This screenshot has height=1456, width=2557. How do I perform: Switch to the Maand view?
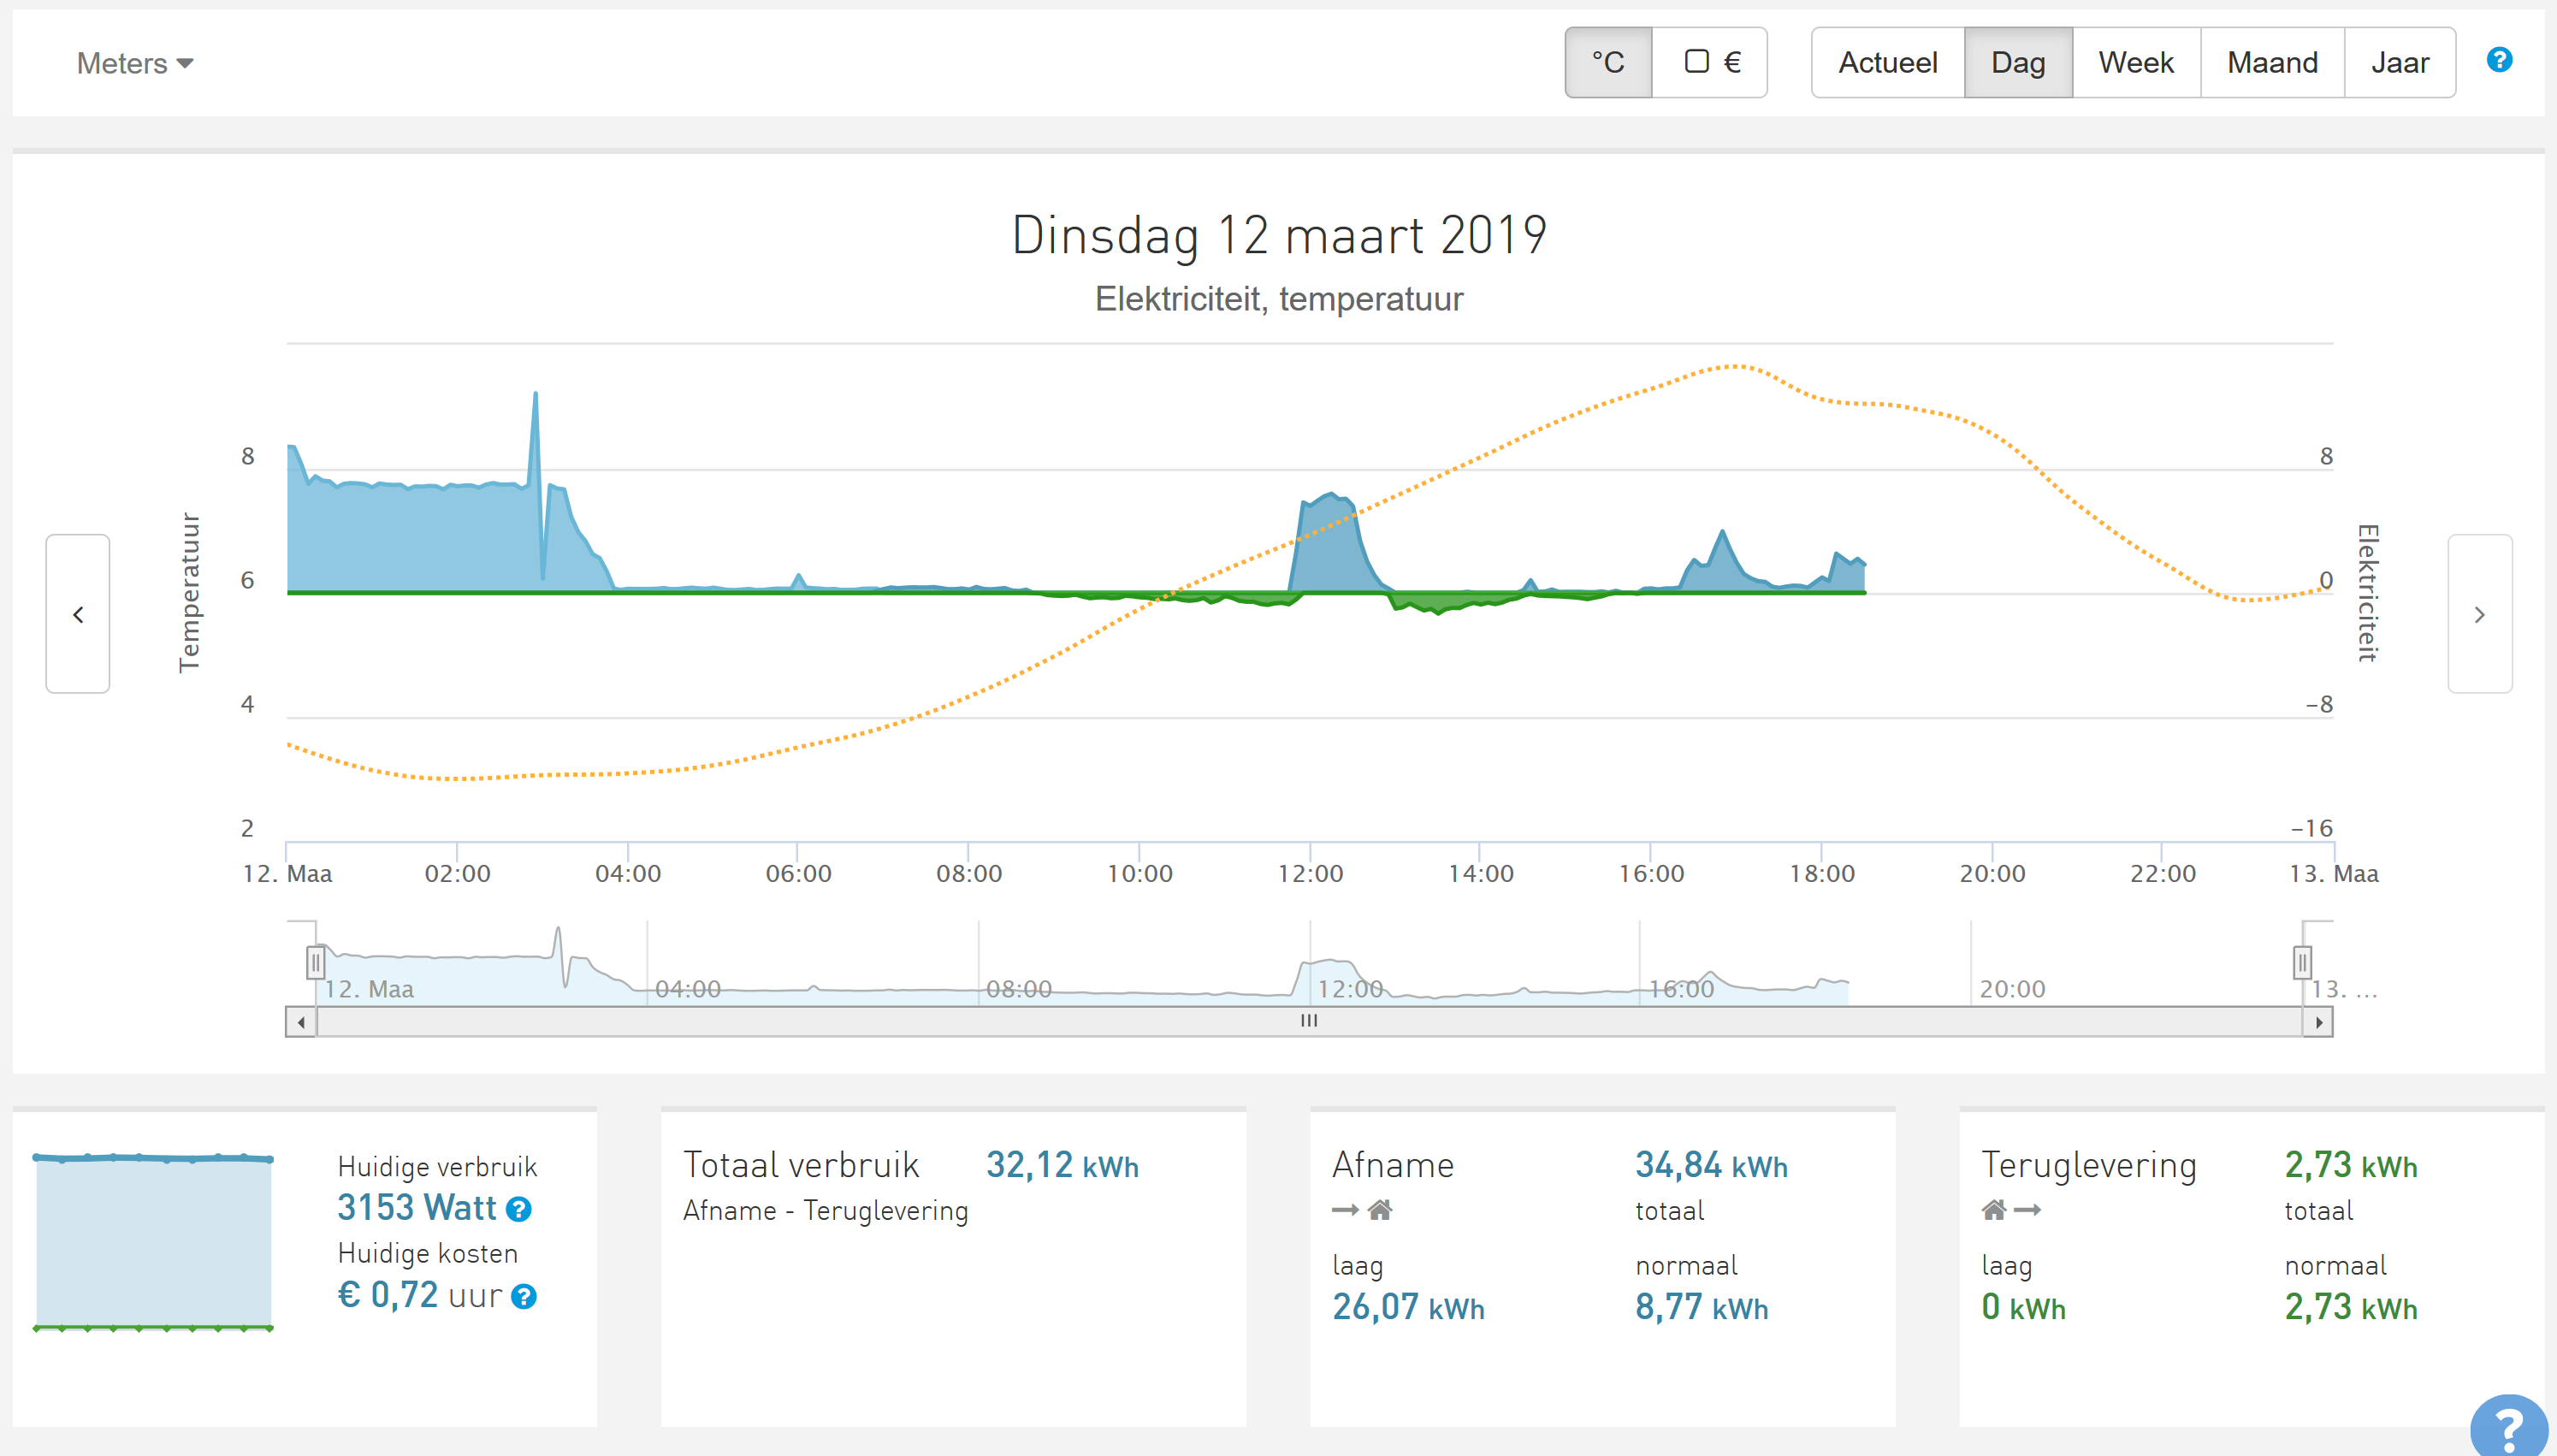point(2271,63)
